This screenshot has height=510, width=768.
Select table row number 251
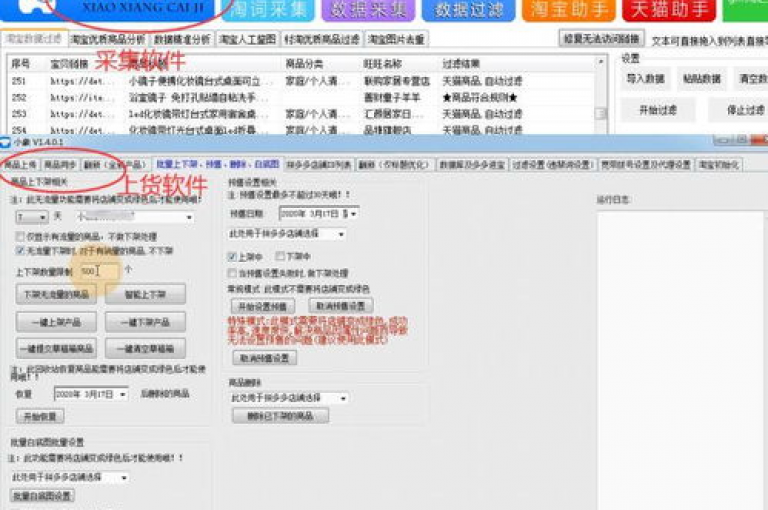[x=301, y=81]
